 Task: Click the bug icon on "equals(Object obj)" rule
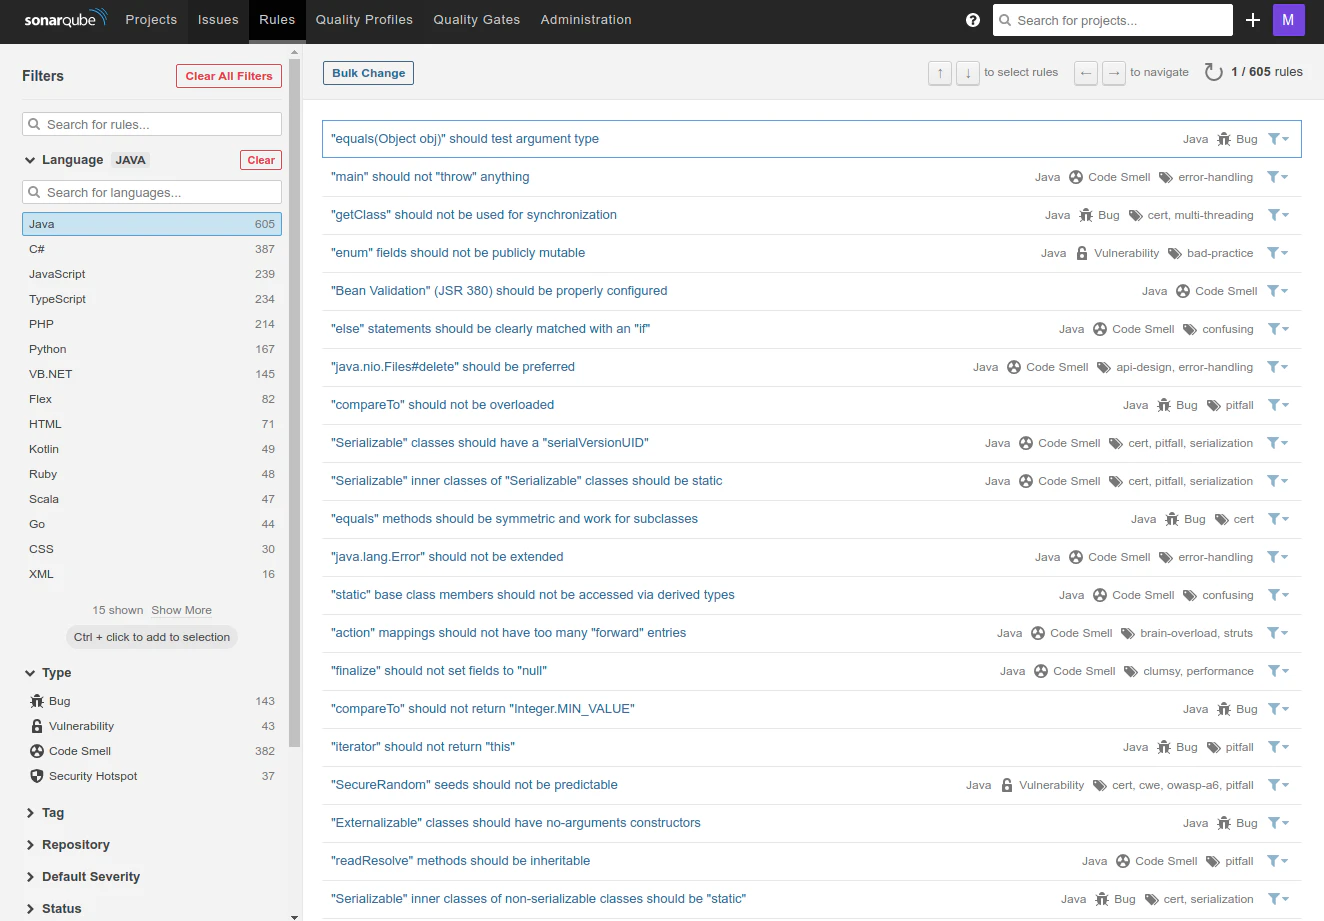tap(1224, 139)
